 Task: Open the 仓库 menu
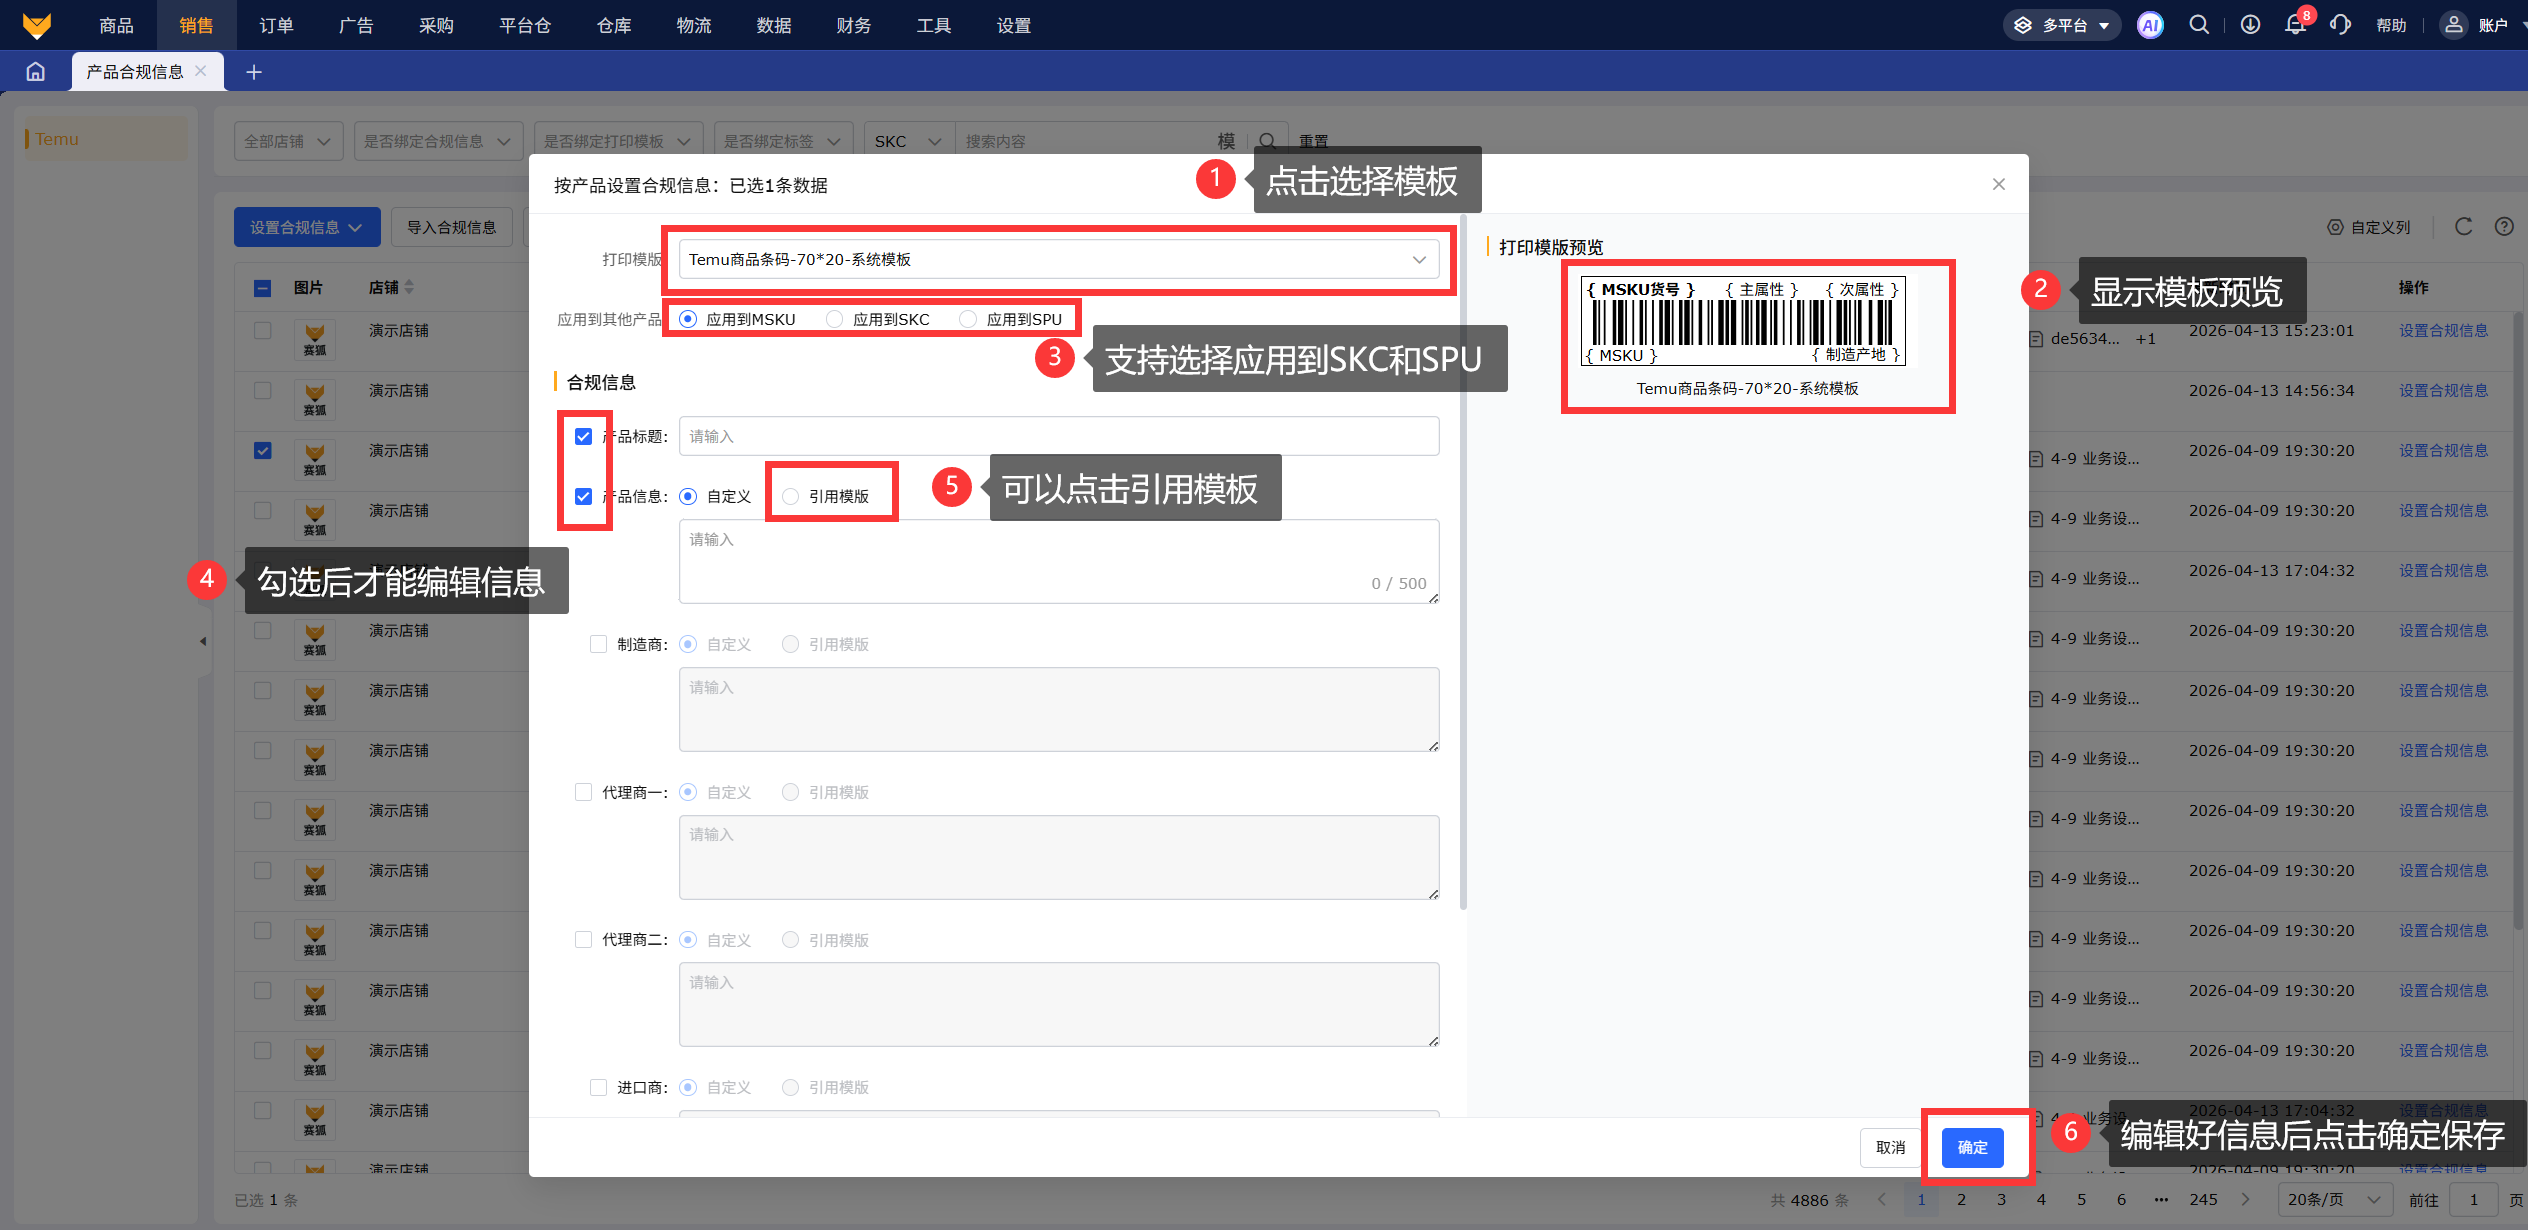pos(614,25)
